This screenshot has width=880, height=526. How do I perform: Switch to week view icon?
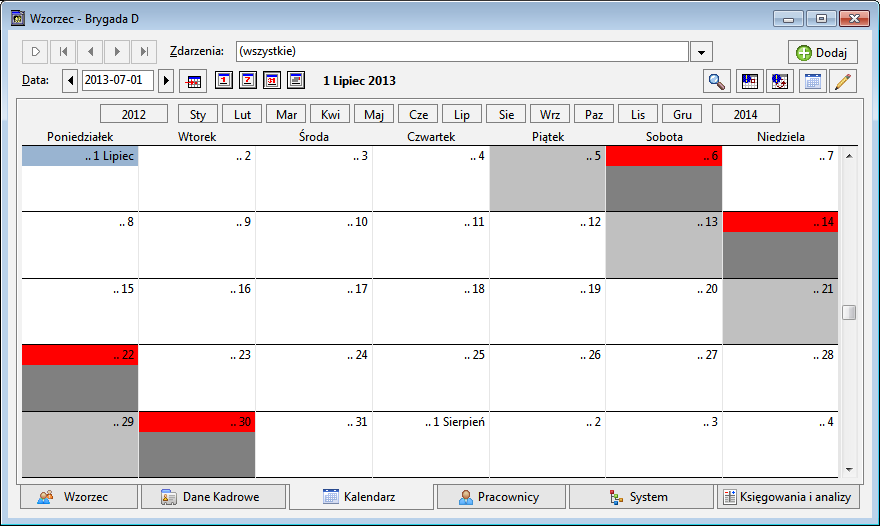click(x=248, y=80)
